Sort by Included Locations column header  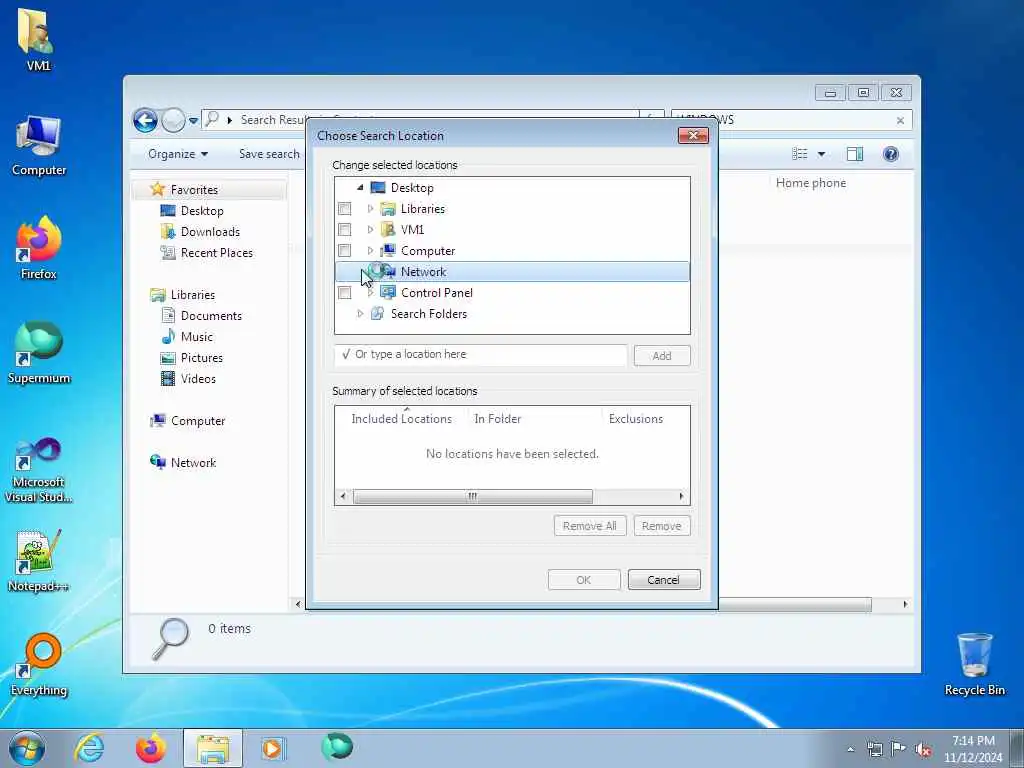tap(401, 419)
